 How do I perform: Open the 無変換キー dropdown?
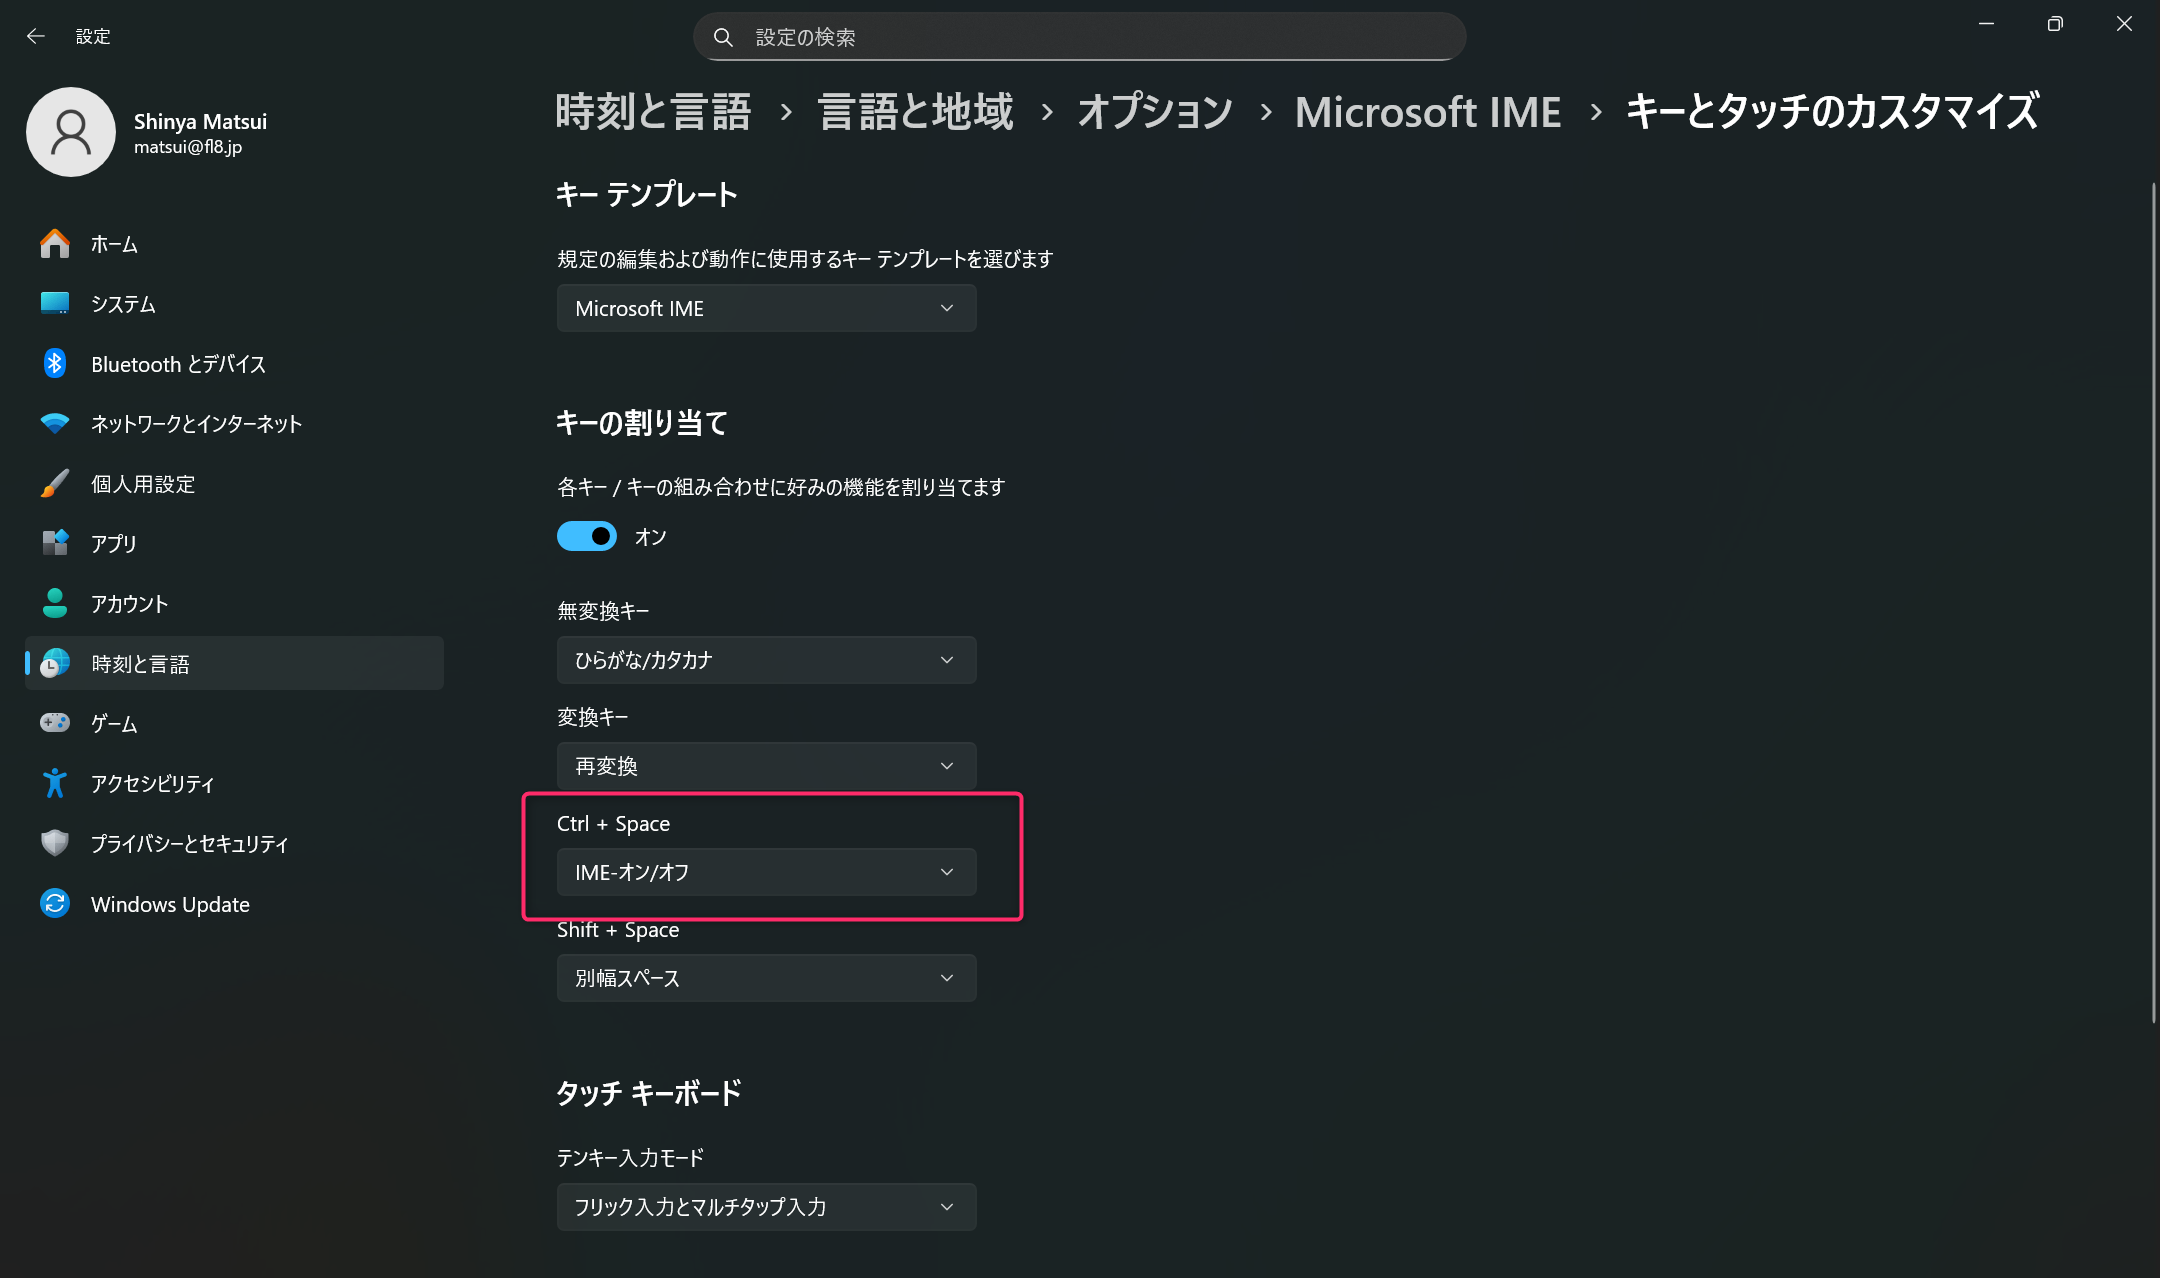(x=766, y=660)
